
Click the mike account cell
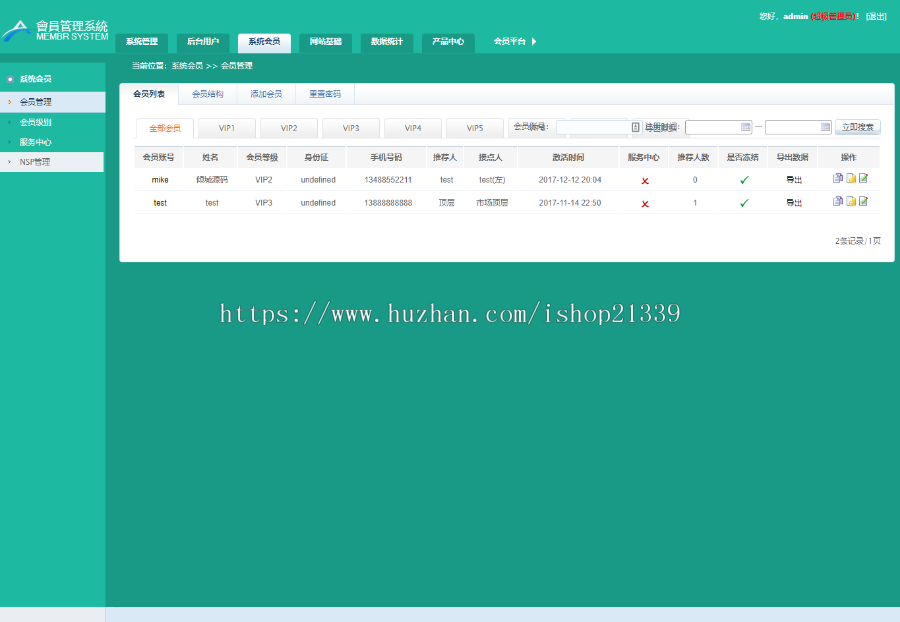pyautogui.click(x=160, y=180)
